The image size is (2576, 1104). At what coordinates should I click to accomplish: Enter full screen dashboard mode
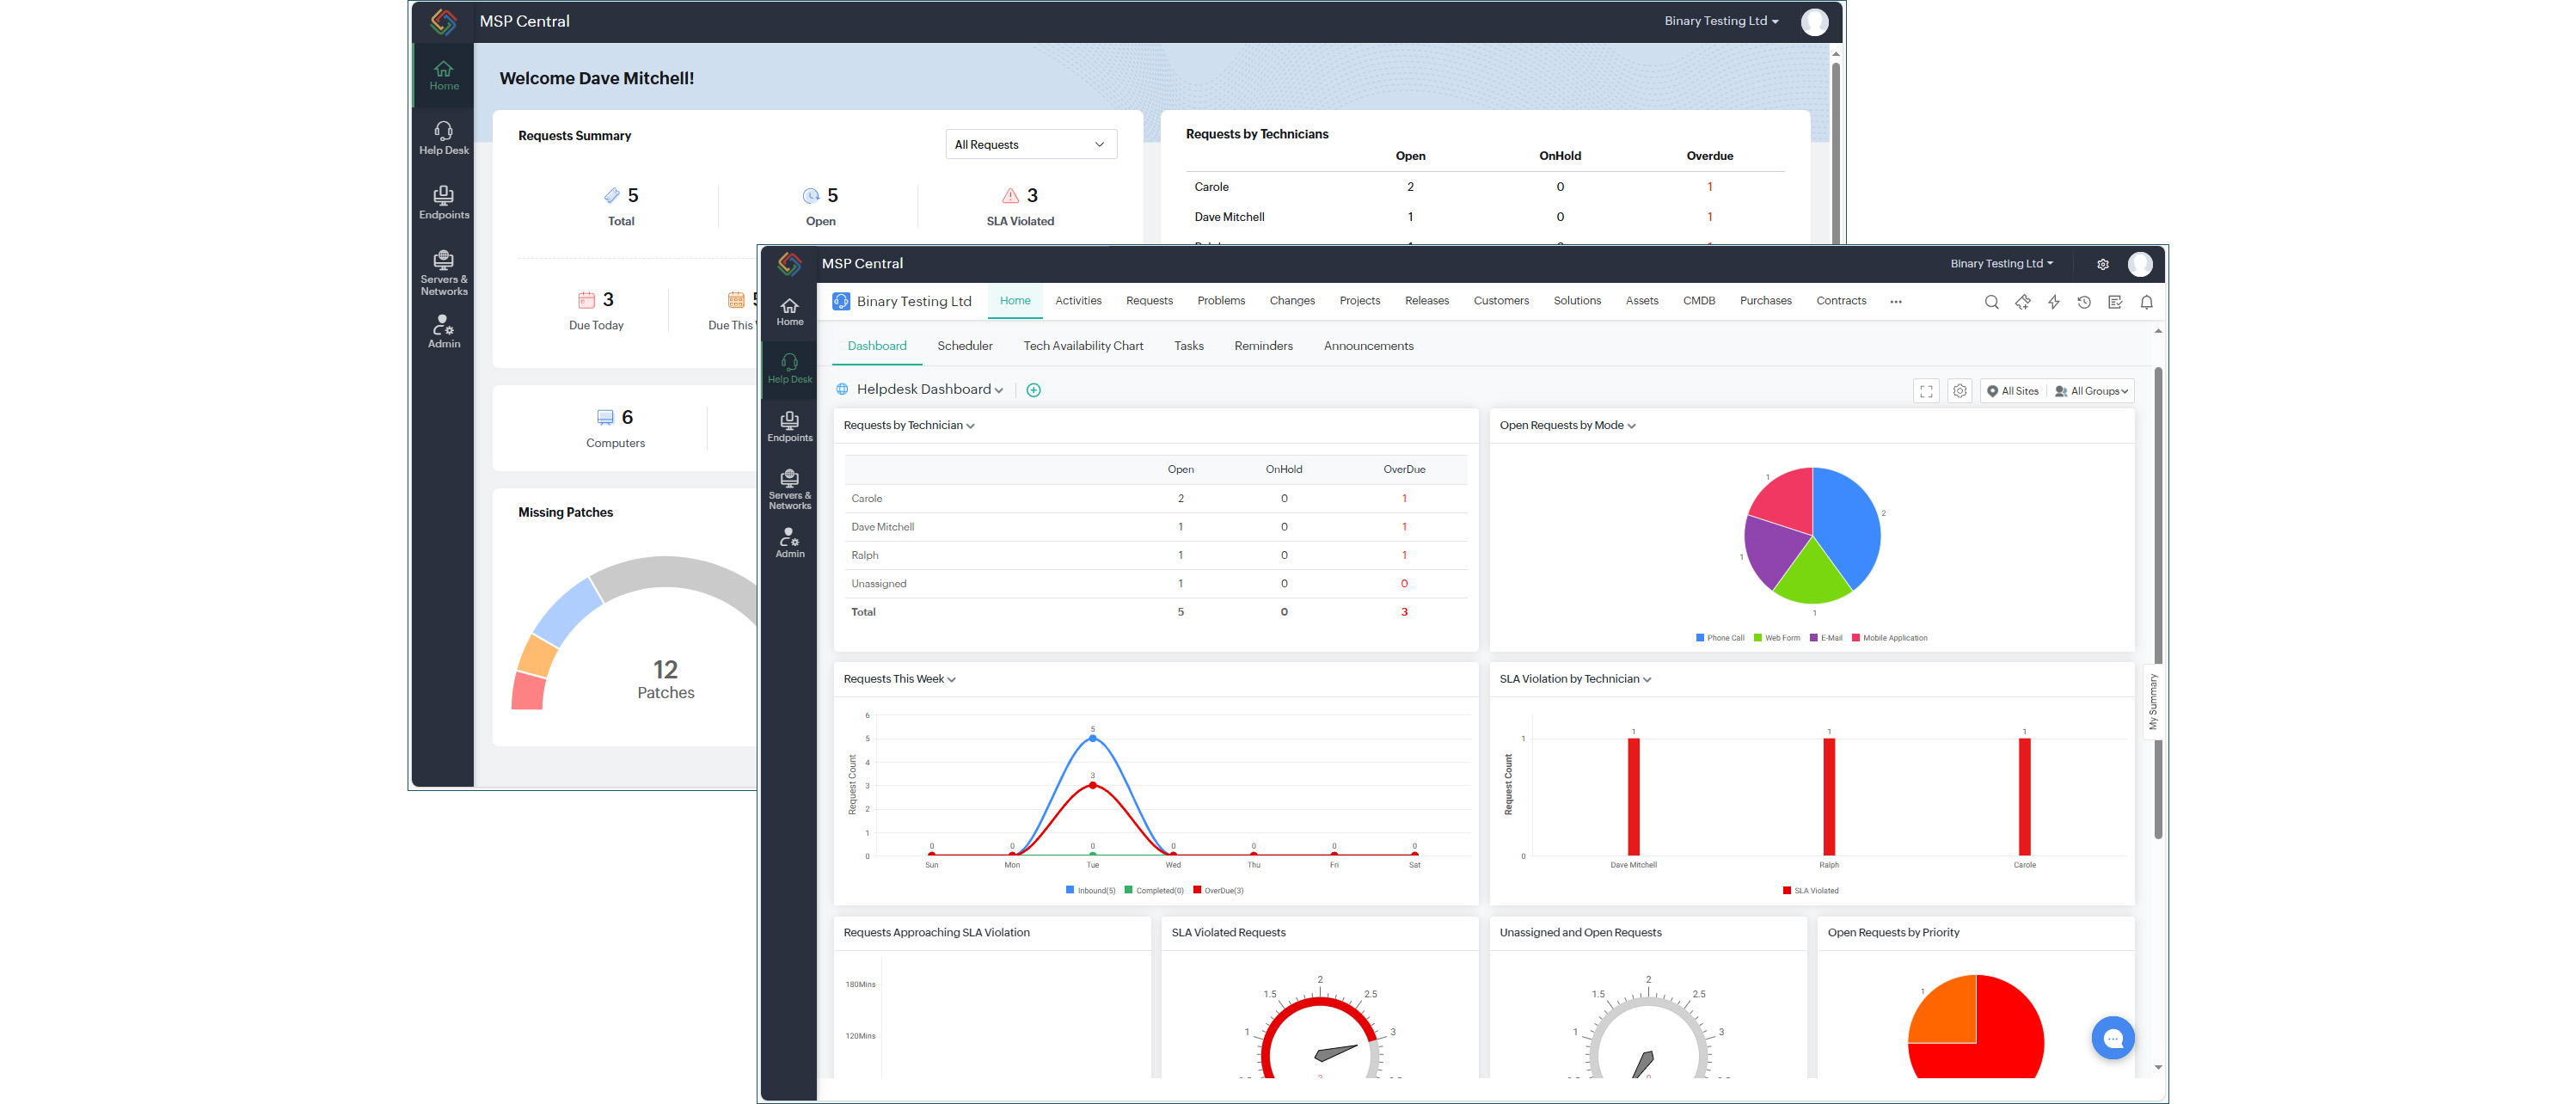click(x=1926, y=391)
